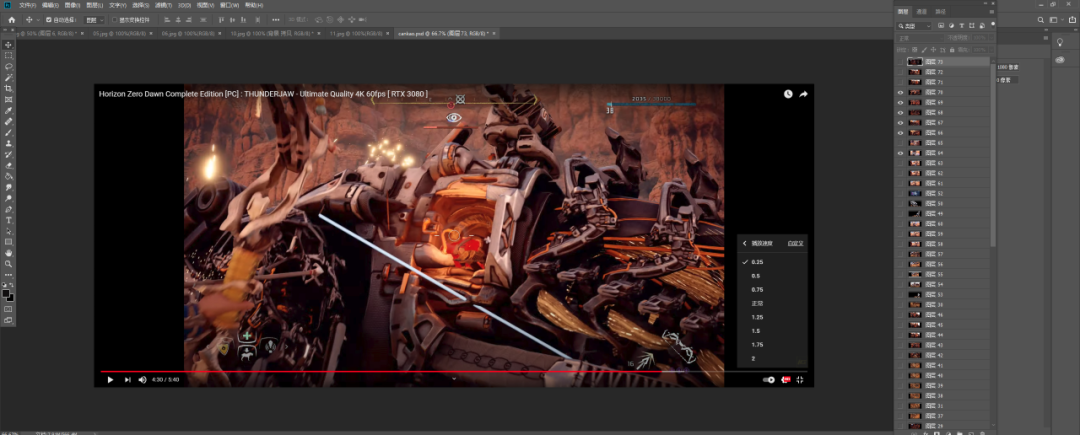
Task: Click Custom (自定义) speed link
Action: [x=795, y=243]
